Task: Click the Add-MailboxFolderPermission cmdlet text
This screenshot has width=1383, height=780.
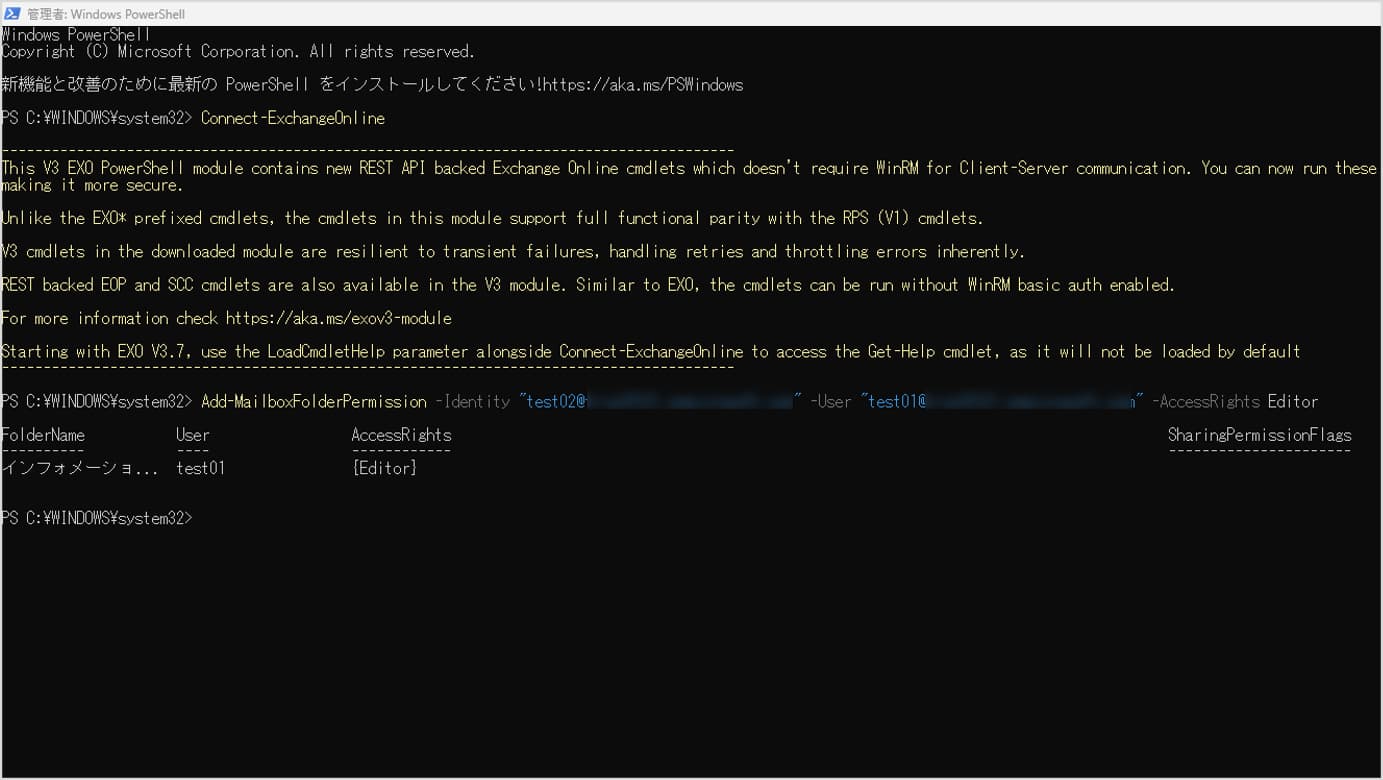Action: pyautogui.click(x=313, y=401)
